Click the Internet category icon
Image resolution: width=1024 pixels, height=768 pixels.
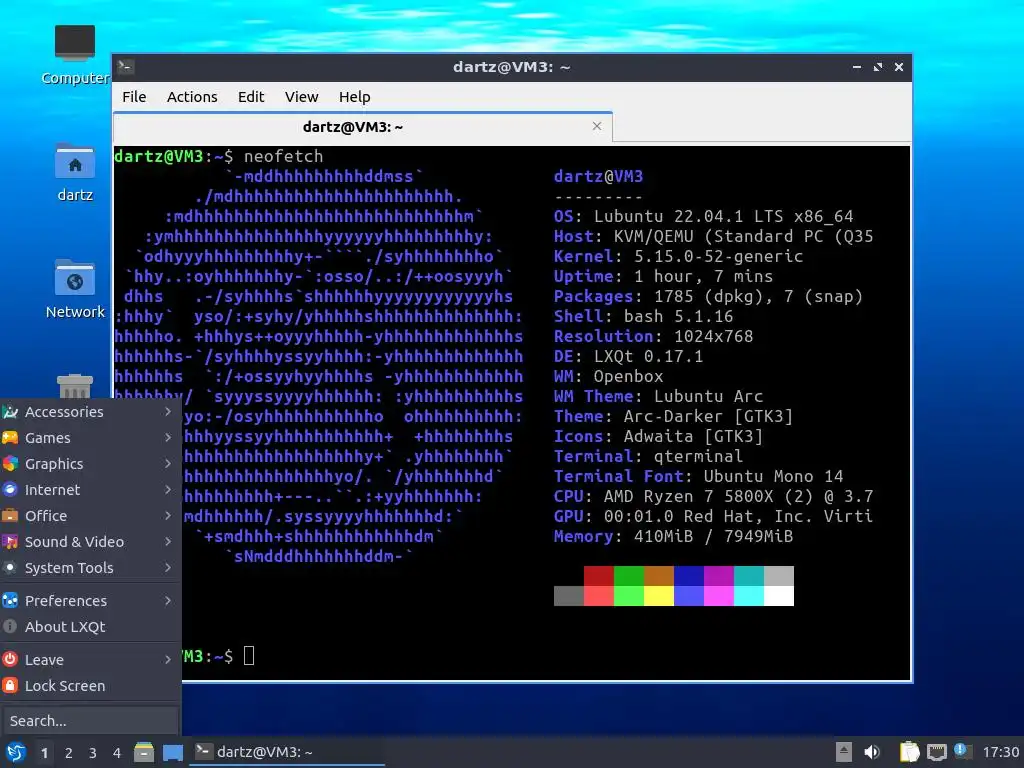[10, 489]
